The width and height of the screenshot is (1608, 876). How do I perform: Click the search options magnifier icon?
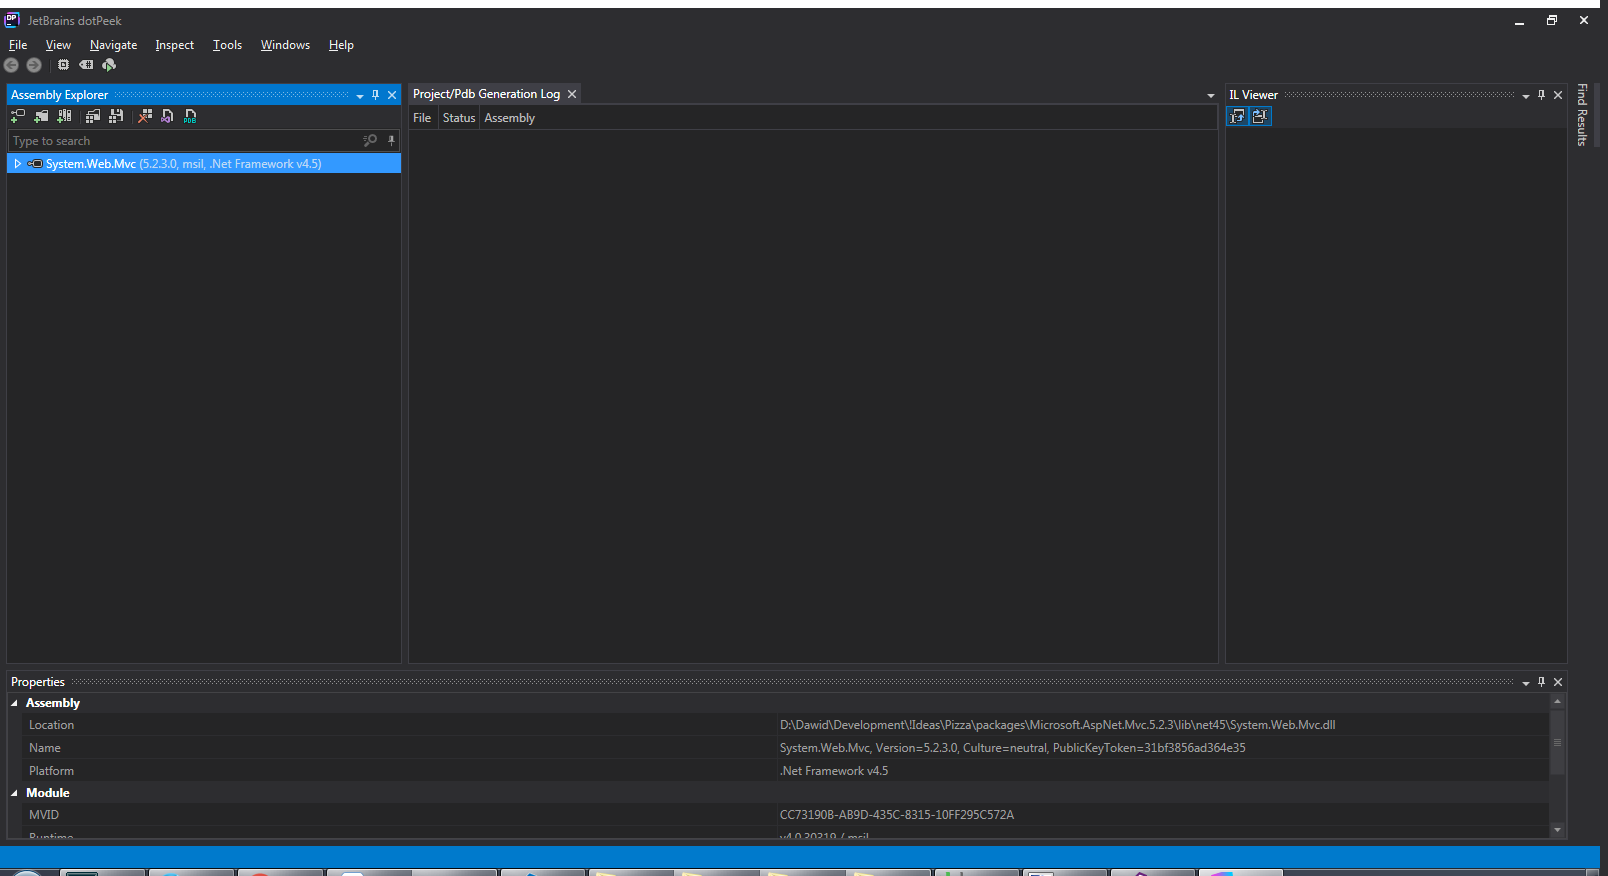(370, 141)
